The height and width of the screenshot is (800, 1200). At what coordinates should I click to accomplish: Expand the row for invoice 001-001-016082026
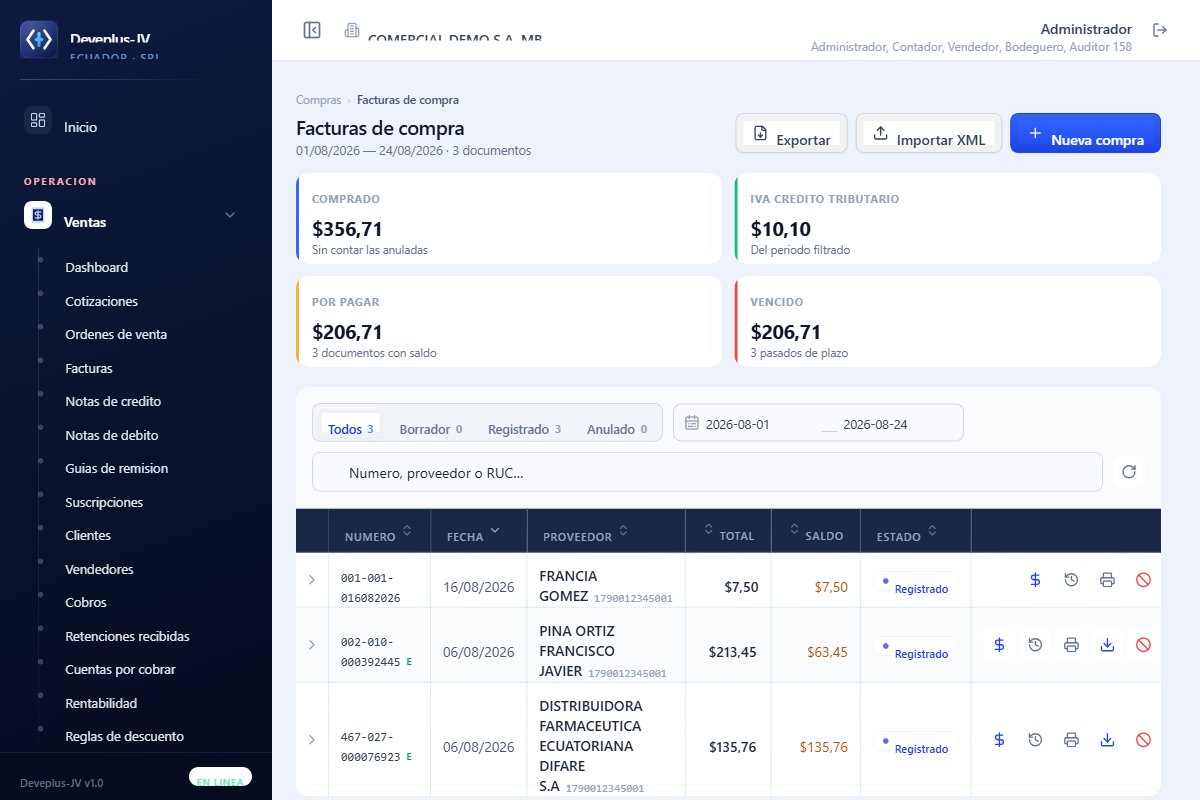pos(311,580)
